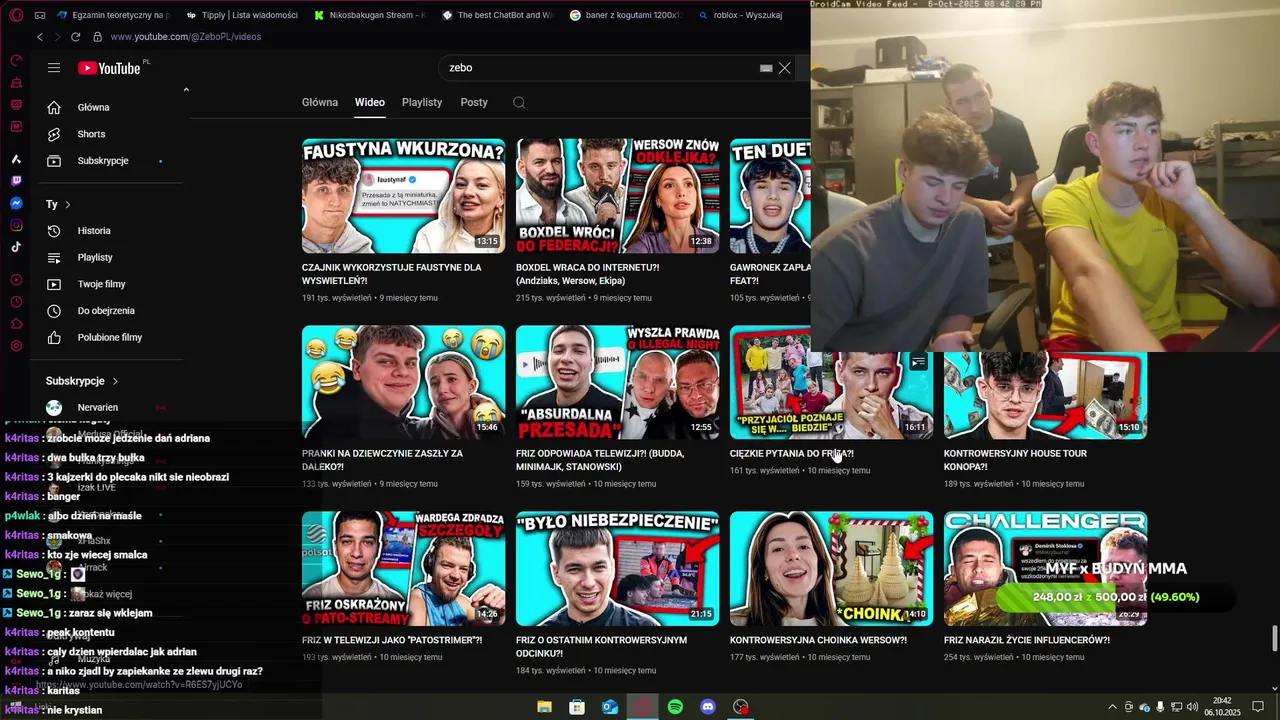Open BOXDEL WRÓCI DO FEDERACJI thumbnail
The image size is (1280, 720).
tap(617, 196)
